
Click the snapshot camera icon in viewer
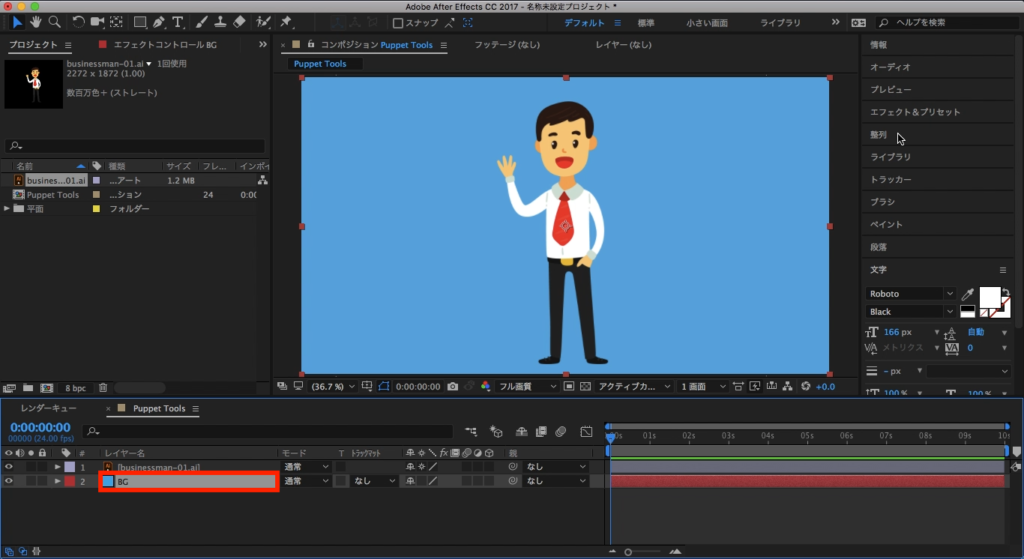point(453,386)
